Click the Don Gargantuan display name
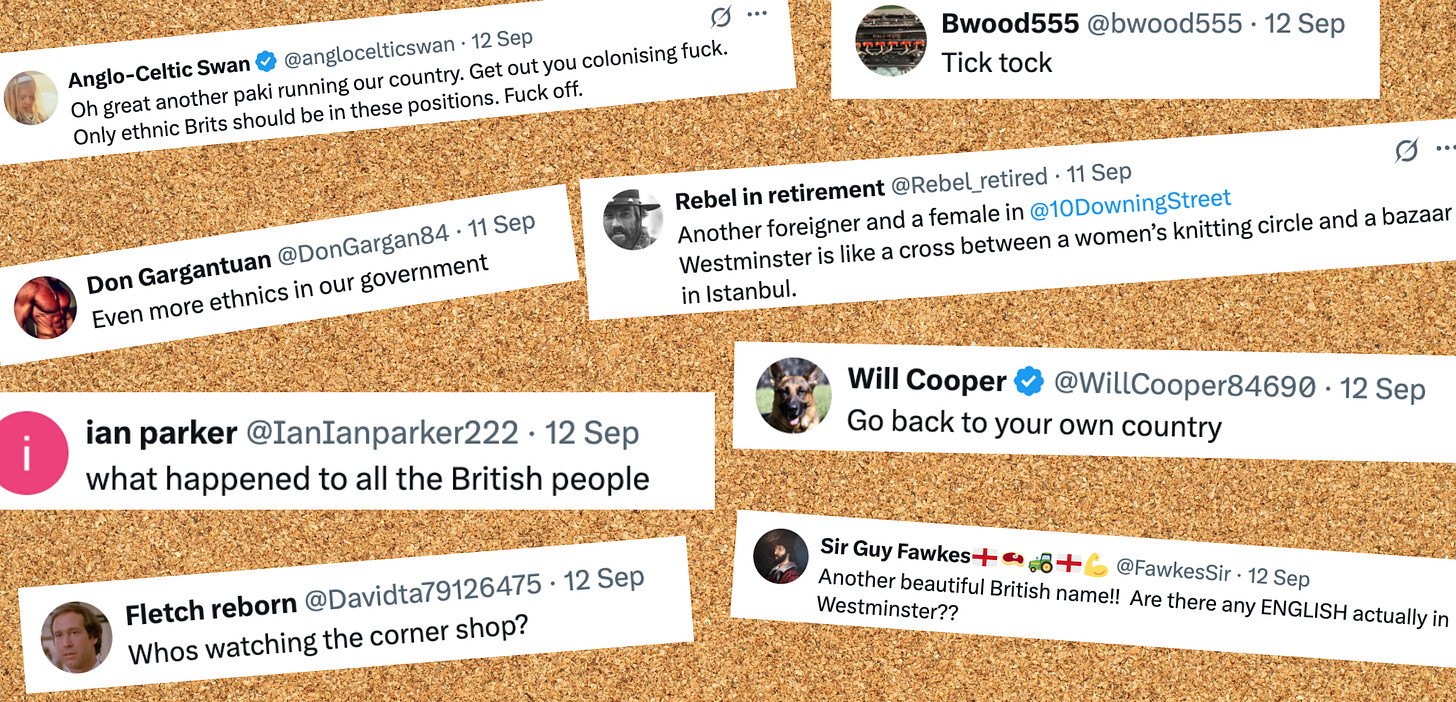The image size is (1456, 702). pos(179,272)
